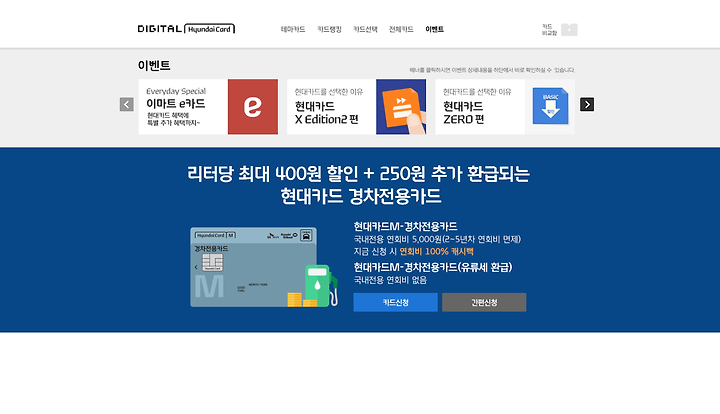Click the 카드 비교함 label
720x414 pixels.
549,30
